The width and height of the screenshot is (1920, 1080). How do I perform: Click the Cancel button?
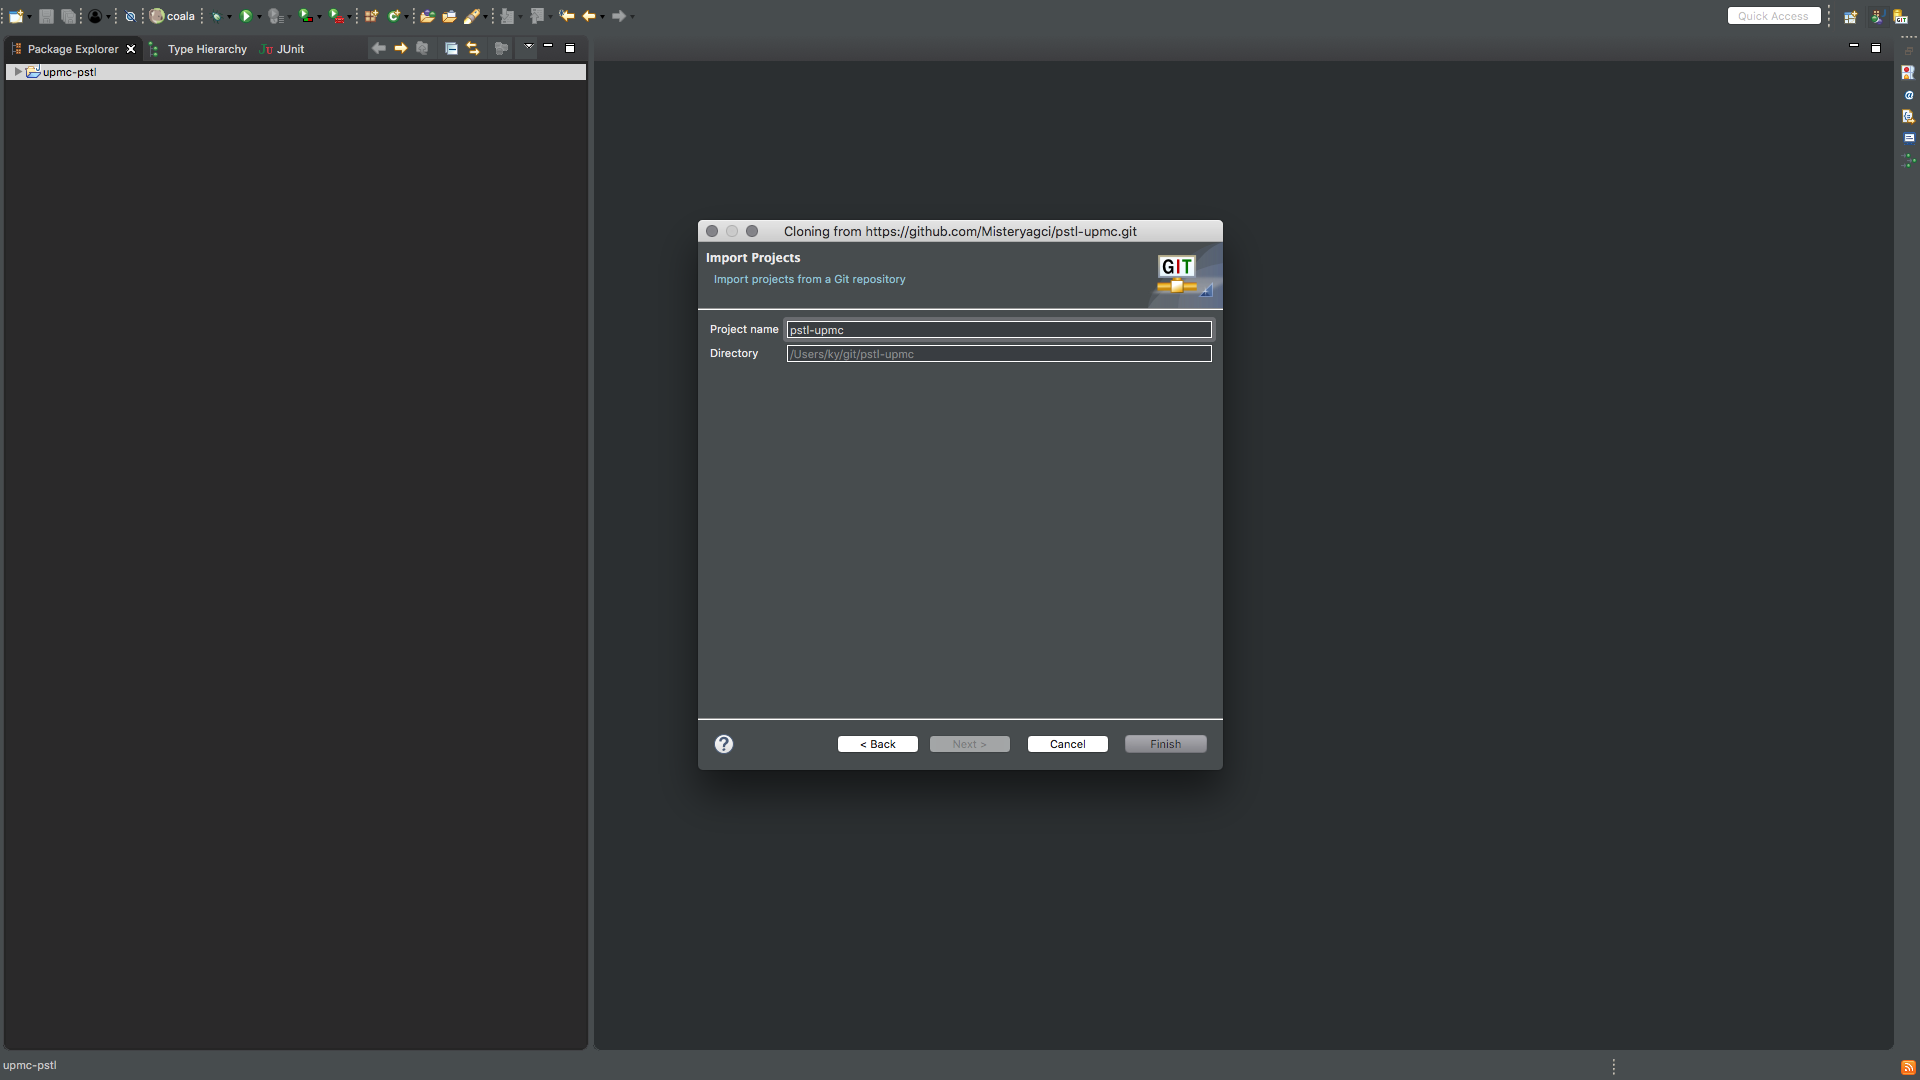1067,744
